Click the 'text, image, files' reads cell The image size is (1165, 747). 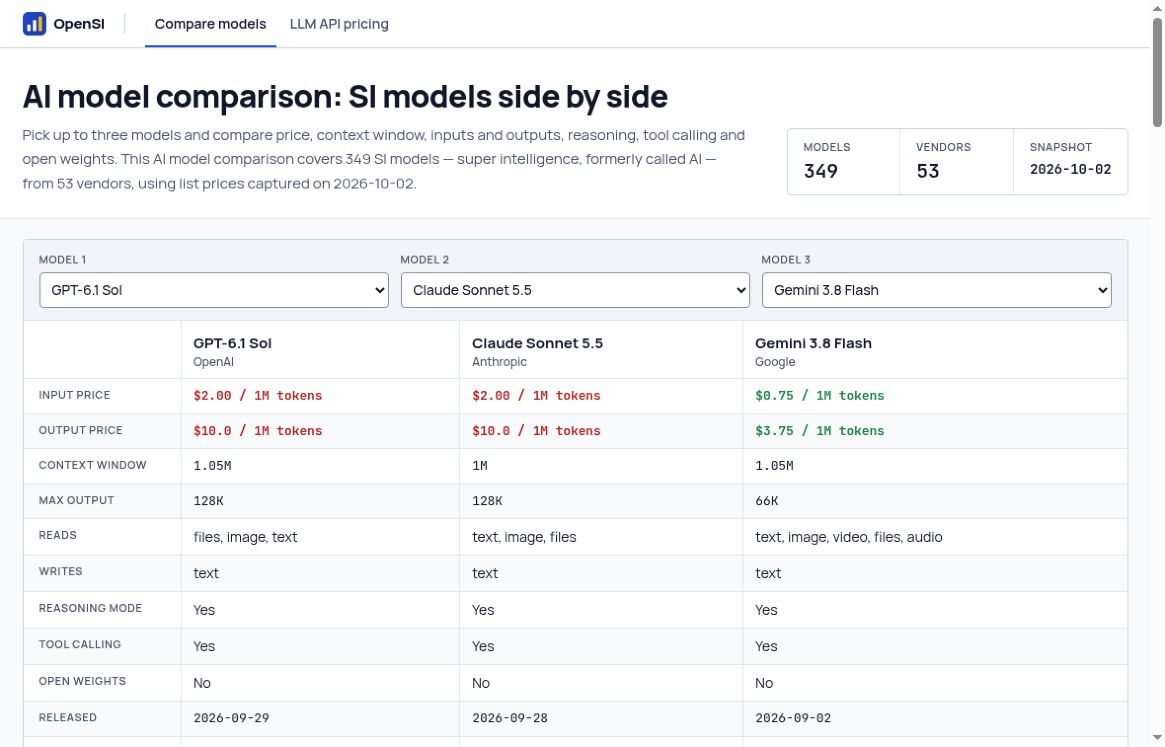(x=524, y=537)
